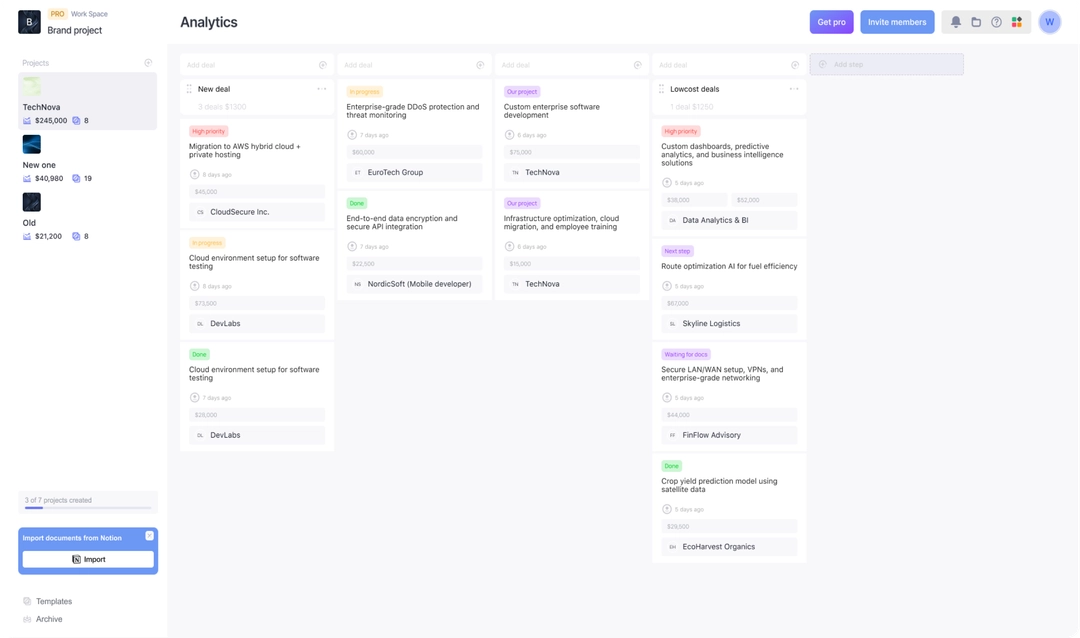Open the three-dot menu for Lowcost deals column
Screen dimensions: 1080x638
pyautogui.click(x=793, y=89)
